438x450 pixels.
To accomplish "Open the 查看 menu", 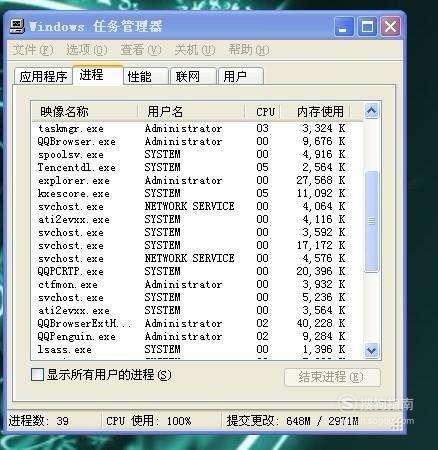I will (x=140, y=50).
